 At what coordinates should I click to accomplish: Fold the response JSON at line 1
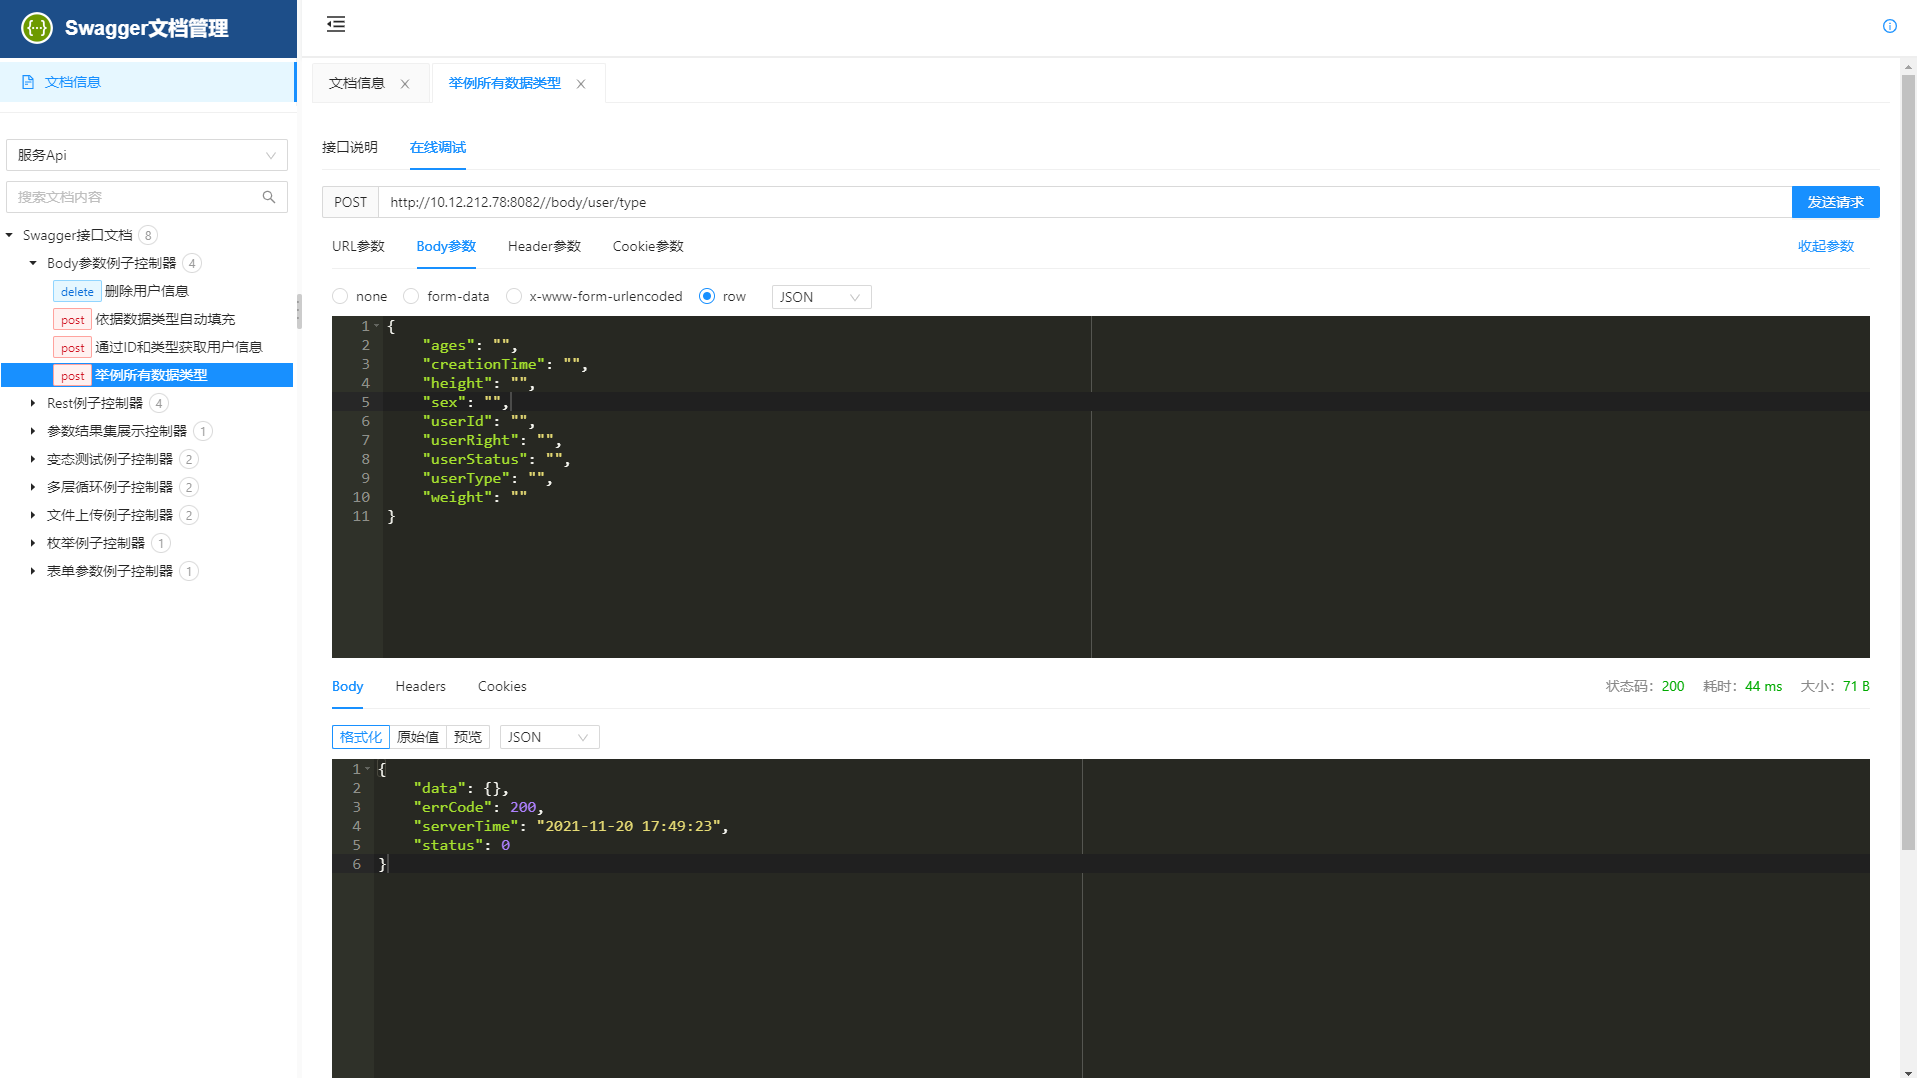pyautogui.click(x=368, y=769)
